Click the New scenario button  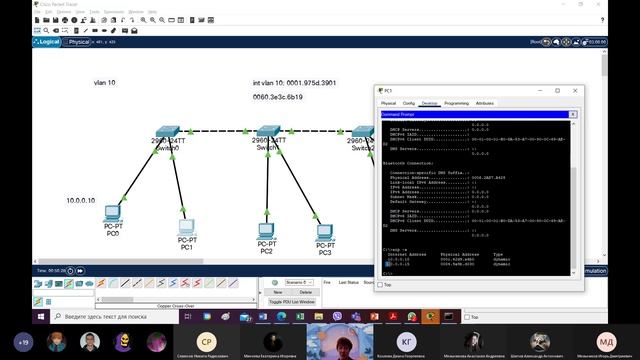pos(278,292)
